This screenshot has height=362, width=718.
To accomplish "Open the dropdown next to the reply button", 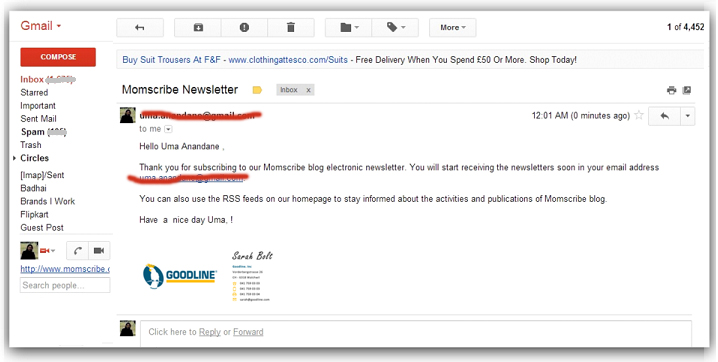I will pos(687,116).
